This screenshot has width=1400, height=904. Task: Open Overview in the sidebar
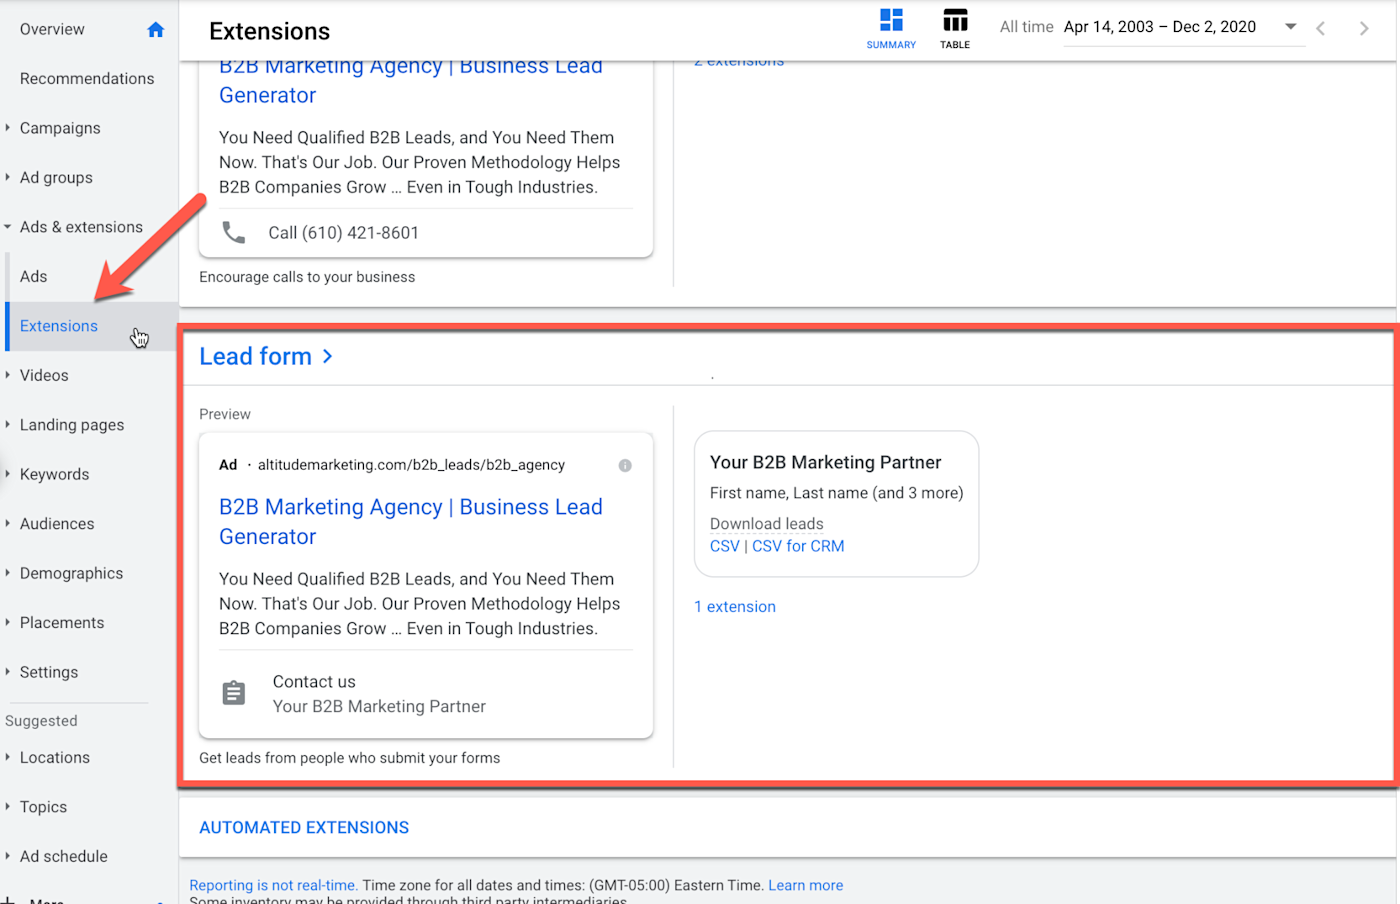52,29
